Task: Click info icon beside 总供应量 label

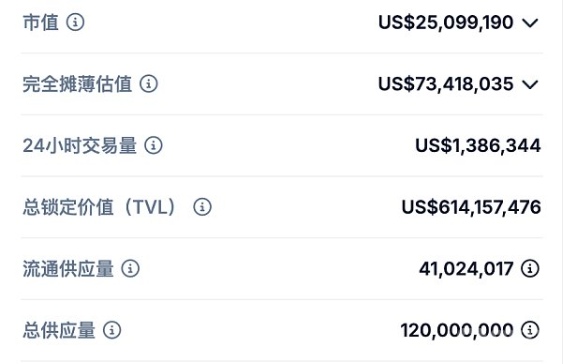Action: tap(112, 330)
